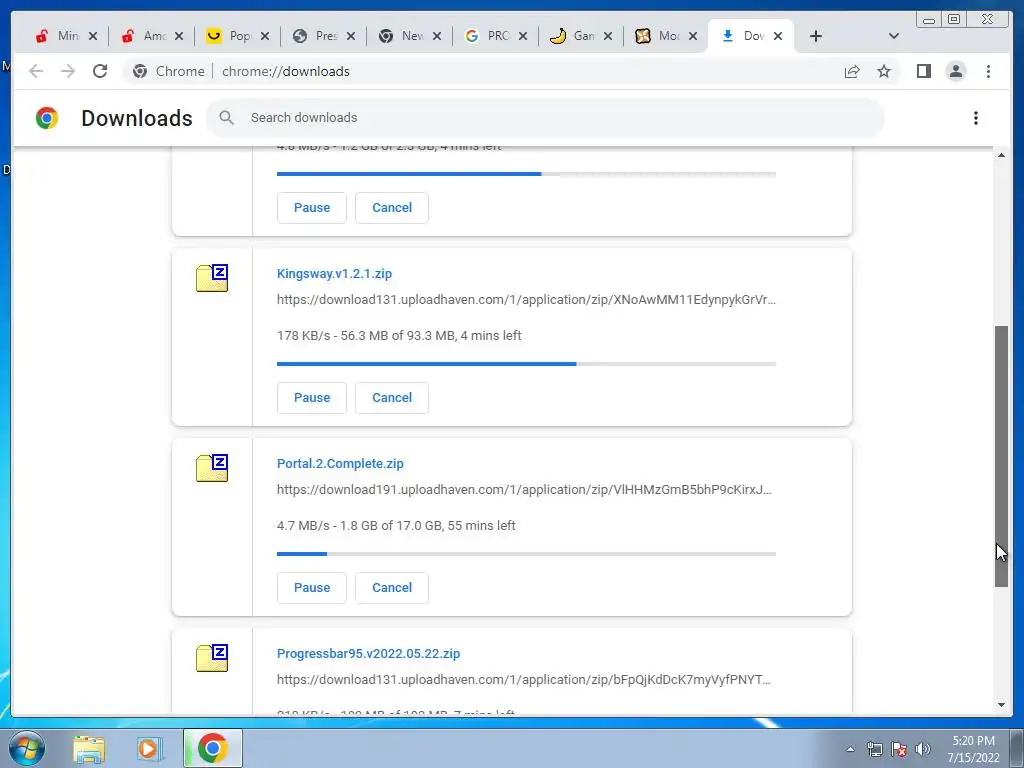
Task: Open the Downloads page more actions menu
Action: pos(976,118)
